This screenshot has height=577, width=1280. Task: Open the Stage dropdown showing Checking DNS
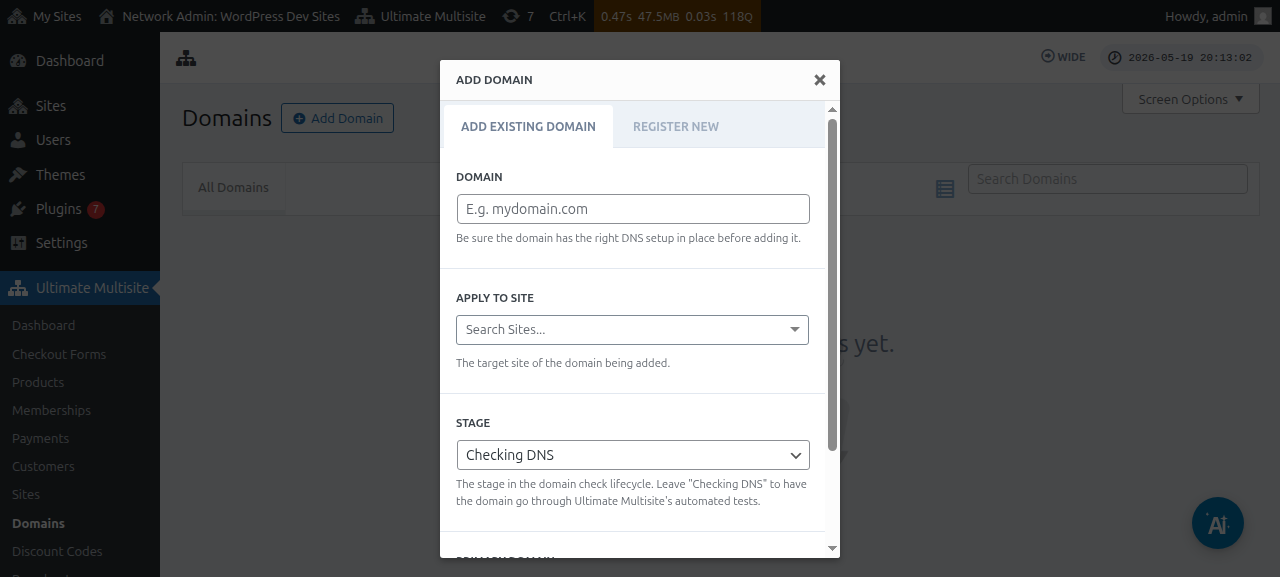pyautogui.click(x=633, y=455)
